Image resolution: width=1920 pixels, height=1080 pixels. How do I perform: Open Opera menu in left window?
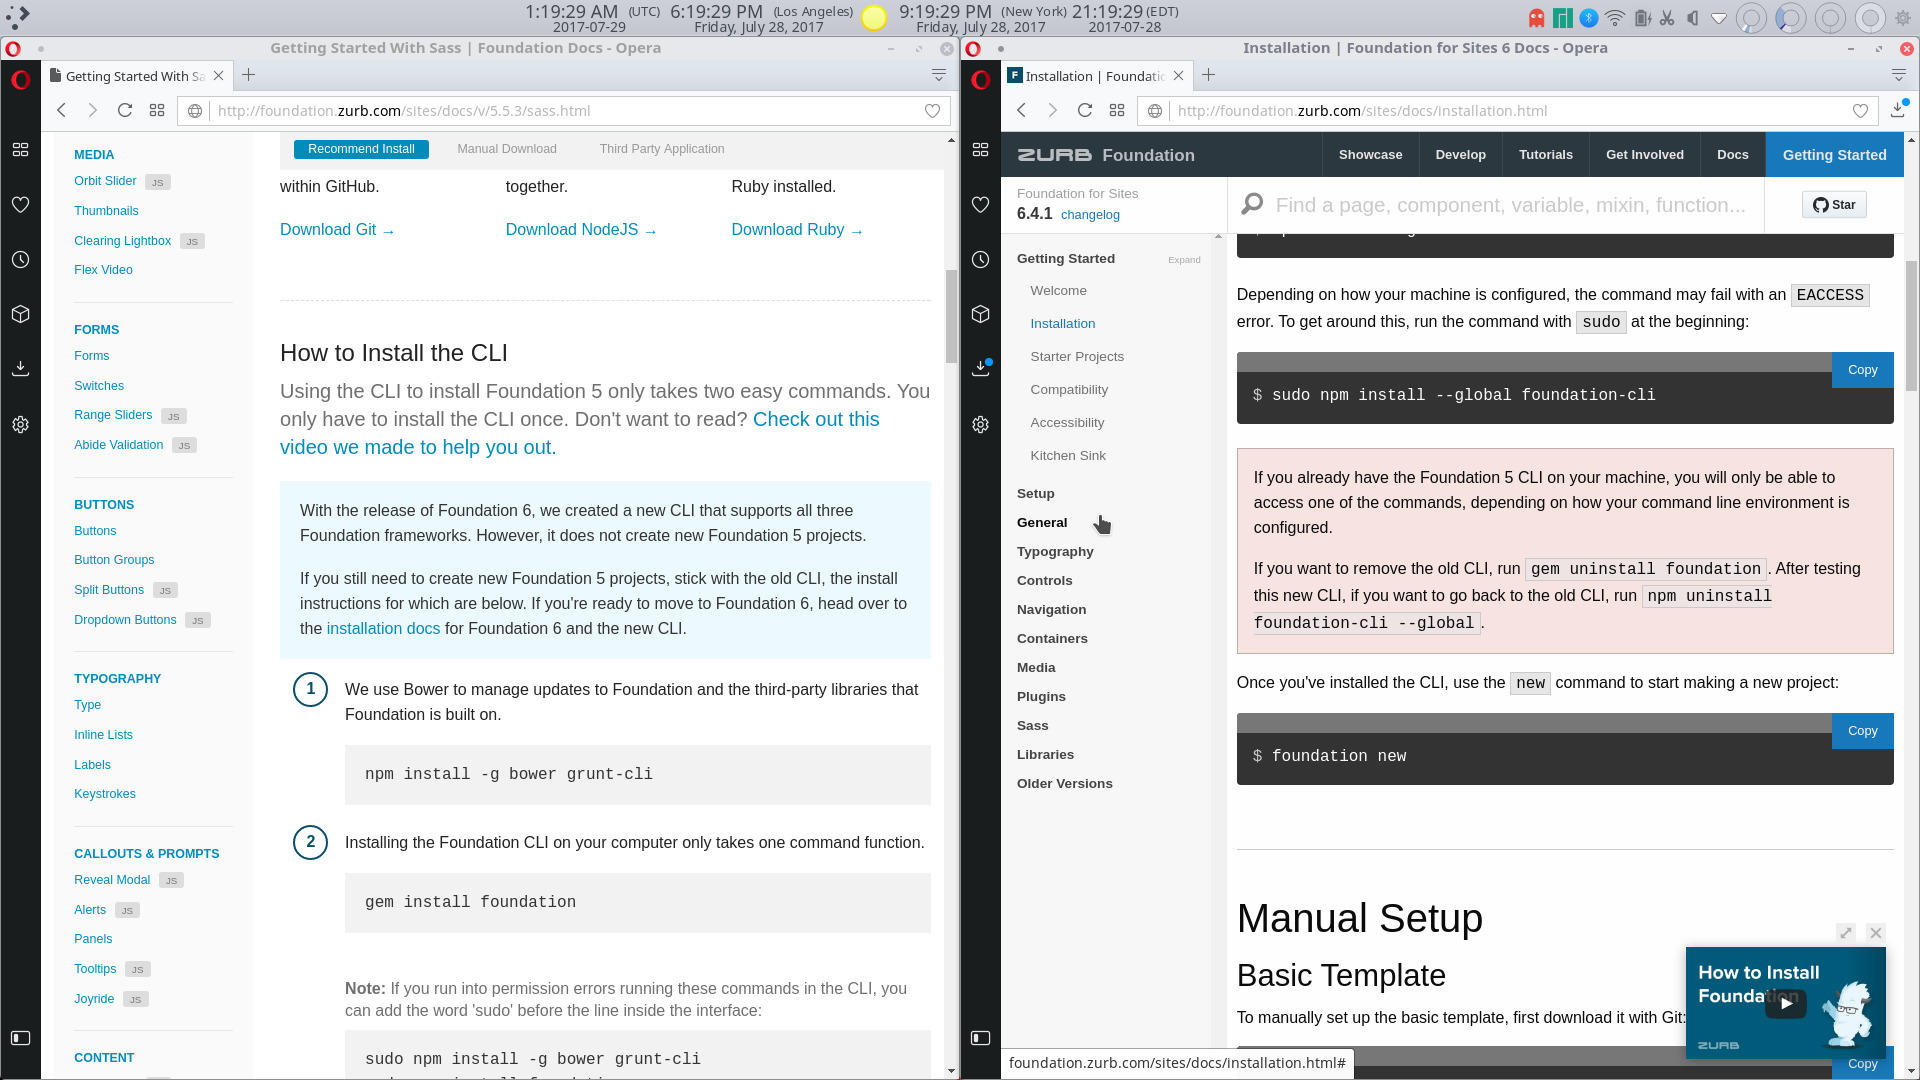point(20,80)
